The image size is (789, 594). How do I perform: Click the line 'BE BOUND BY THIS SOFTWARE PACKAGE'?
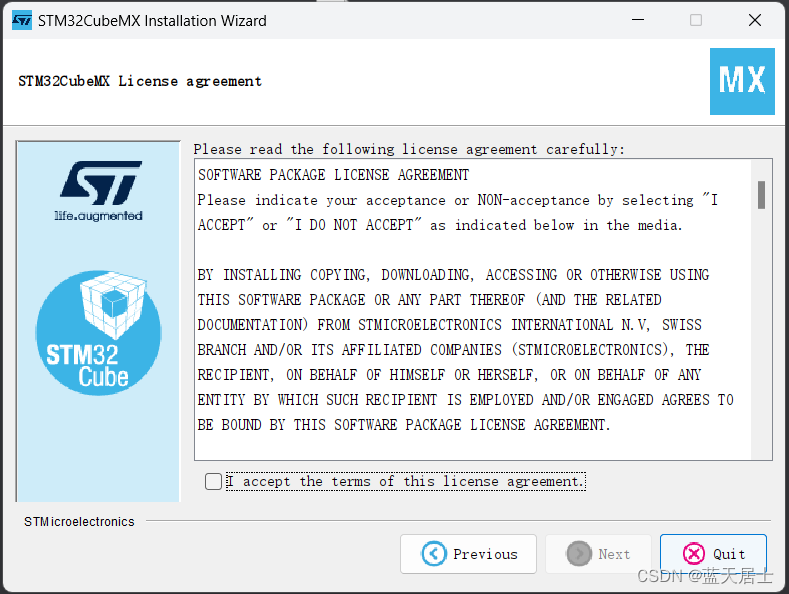coord(404,425)
